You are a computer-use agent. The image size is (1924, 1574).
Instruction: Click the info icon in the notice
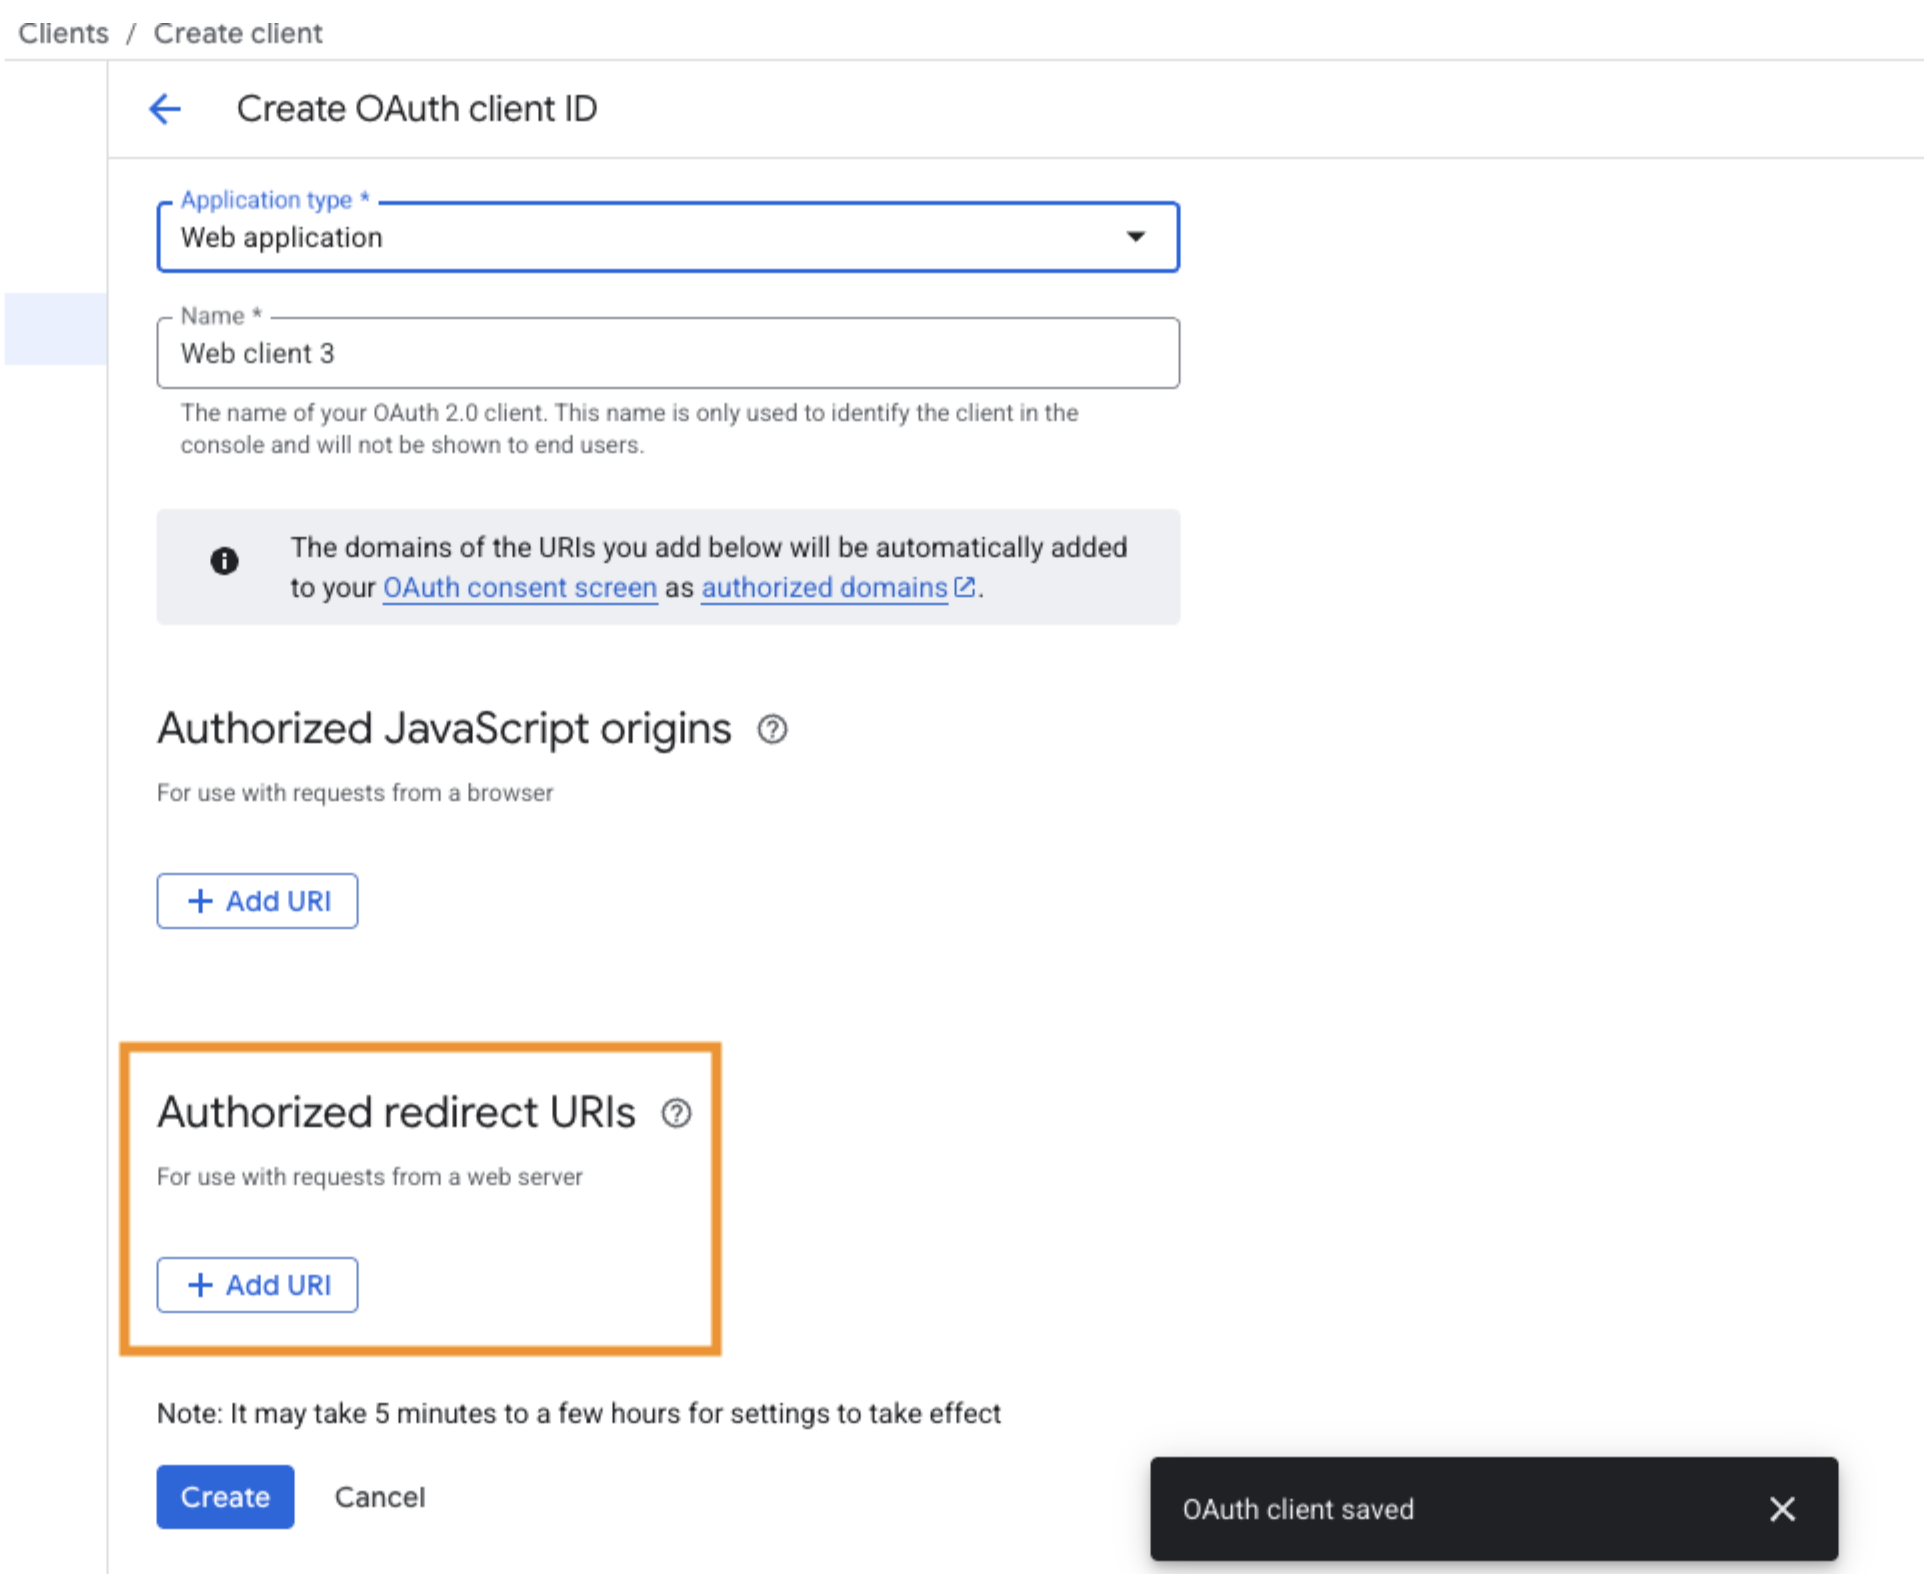click(x=225, y=561)
